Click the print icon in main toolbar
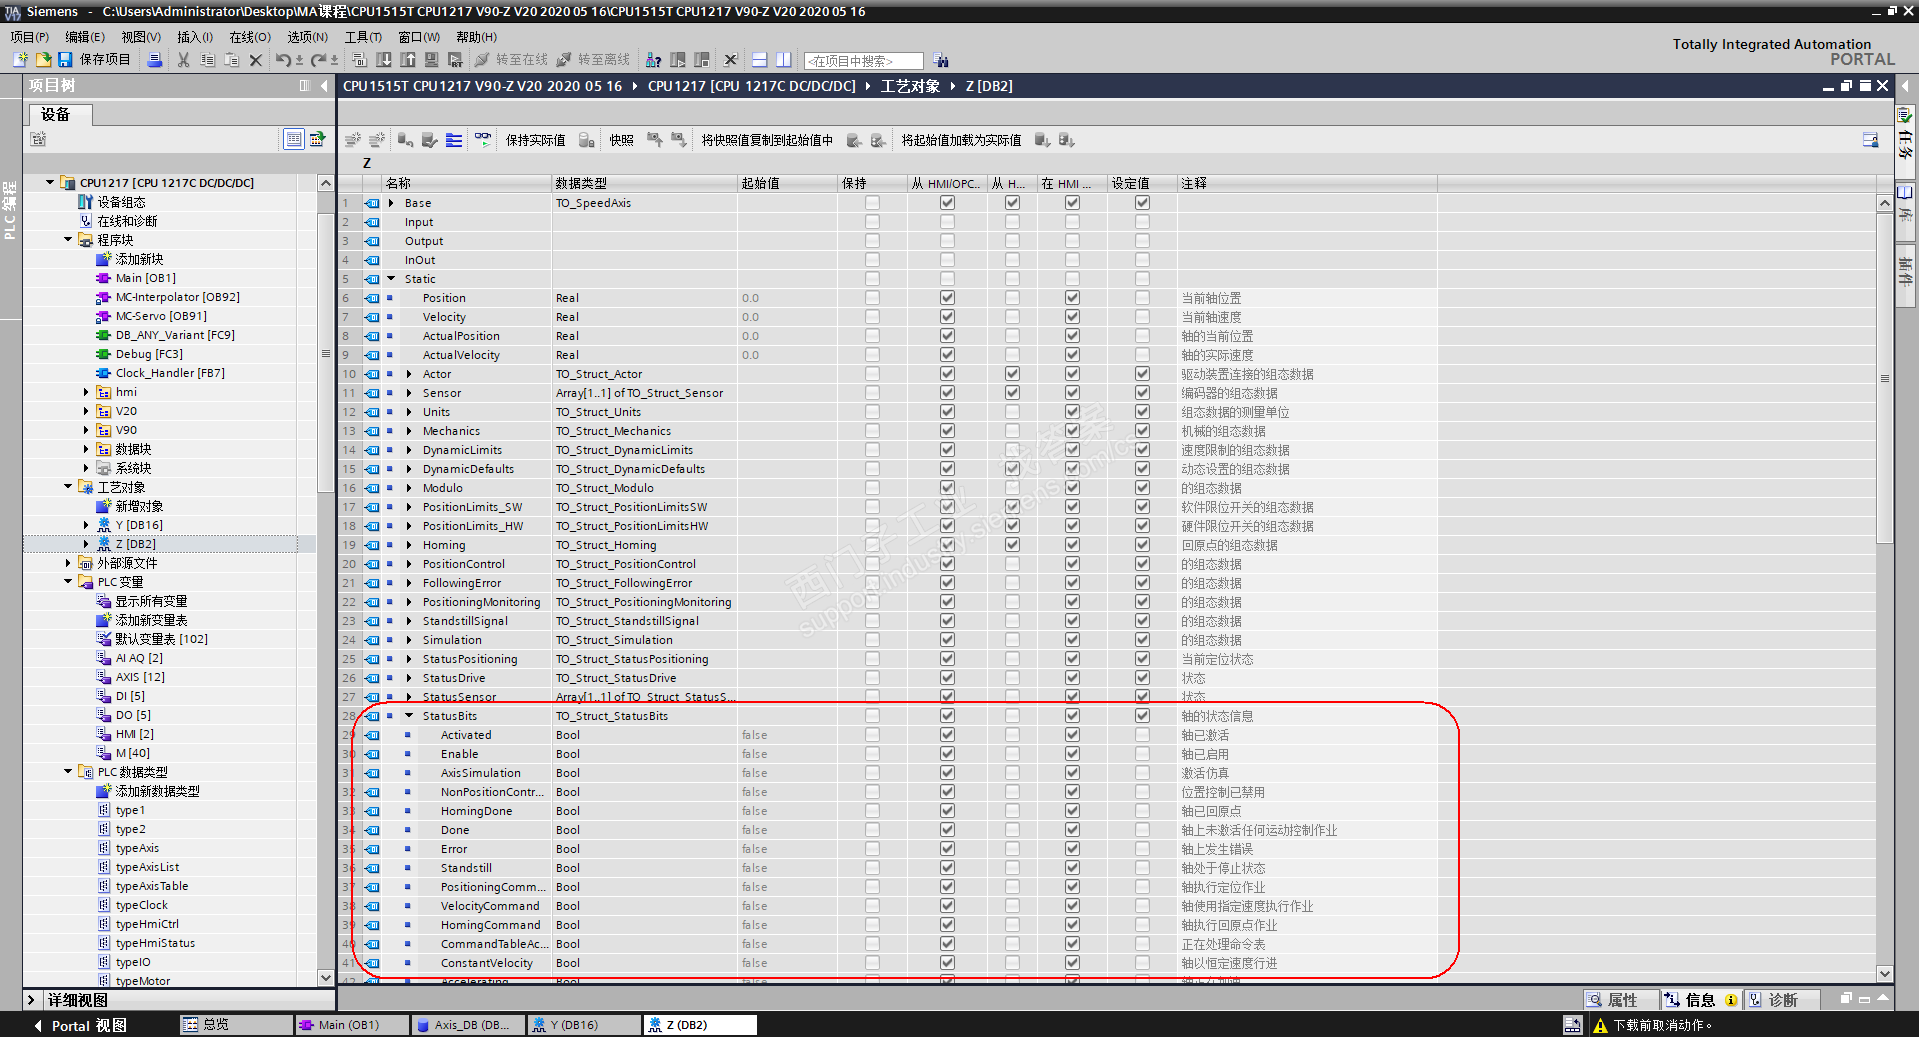Screen dimensions: 1919x1037 pyautogui.click(x=155, y=60)
